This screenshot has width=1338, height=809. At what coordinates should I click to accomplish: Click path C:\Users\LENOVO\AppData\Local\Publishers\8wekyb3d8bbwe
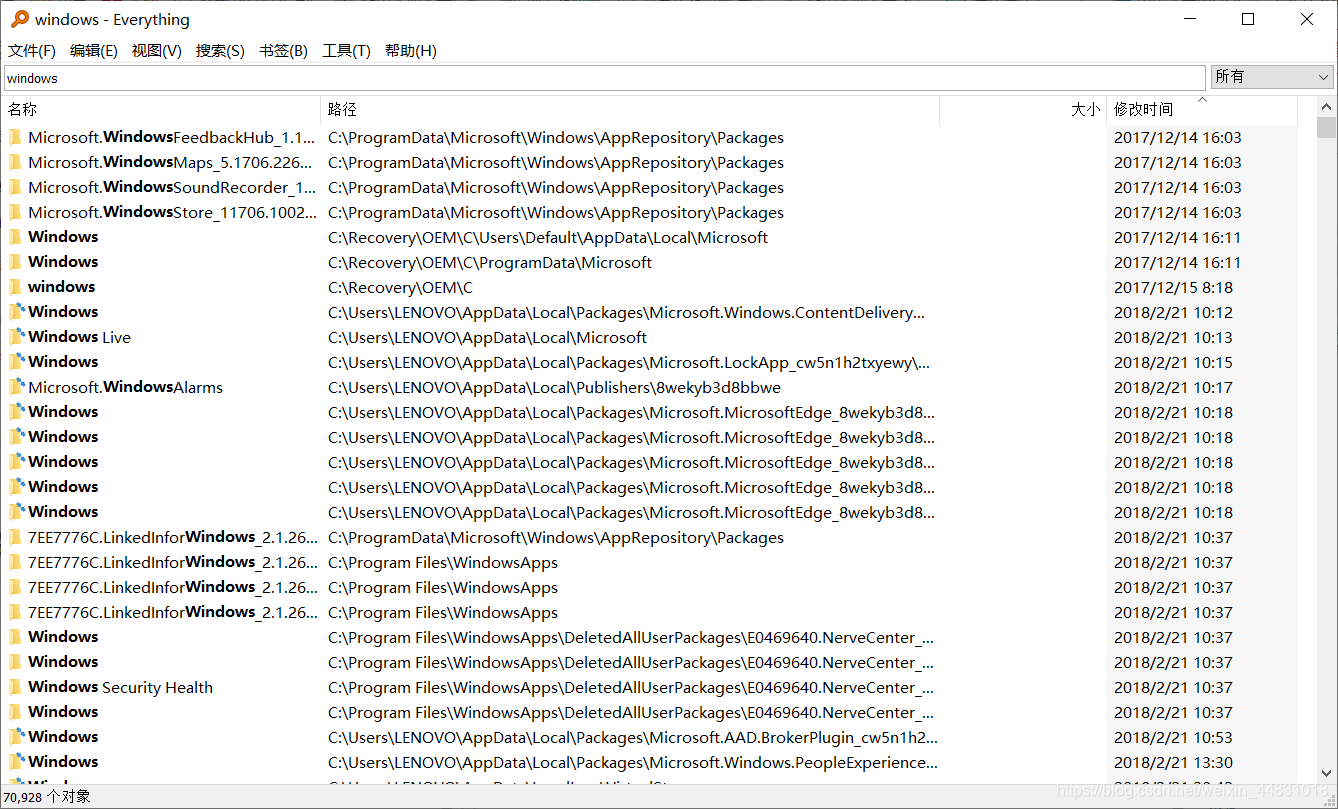point(554,387)
